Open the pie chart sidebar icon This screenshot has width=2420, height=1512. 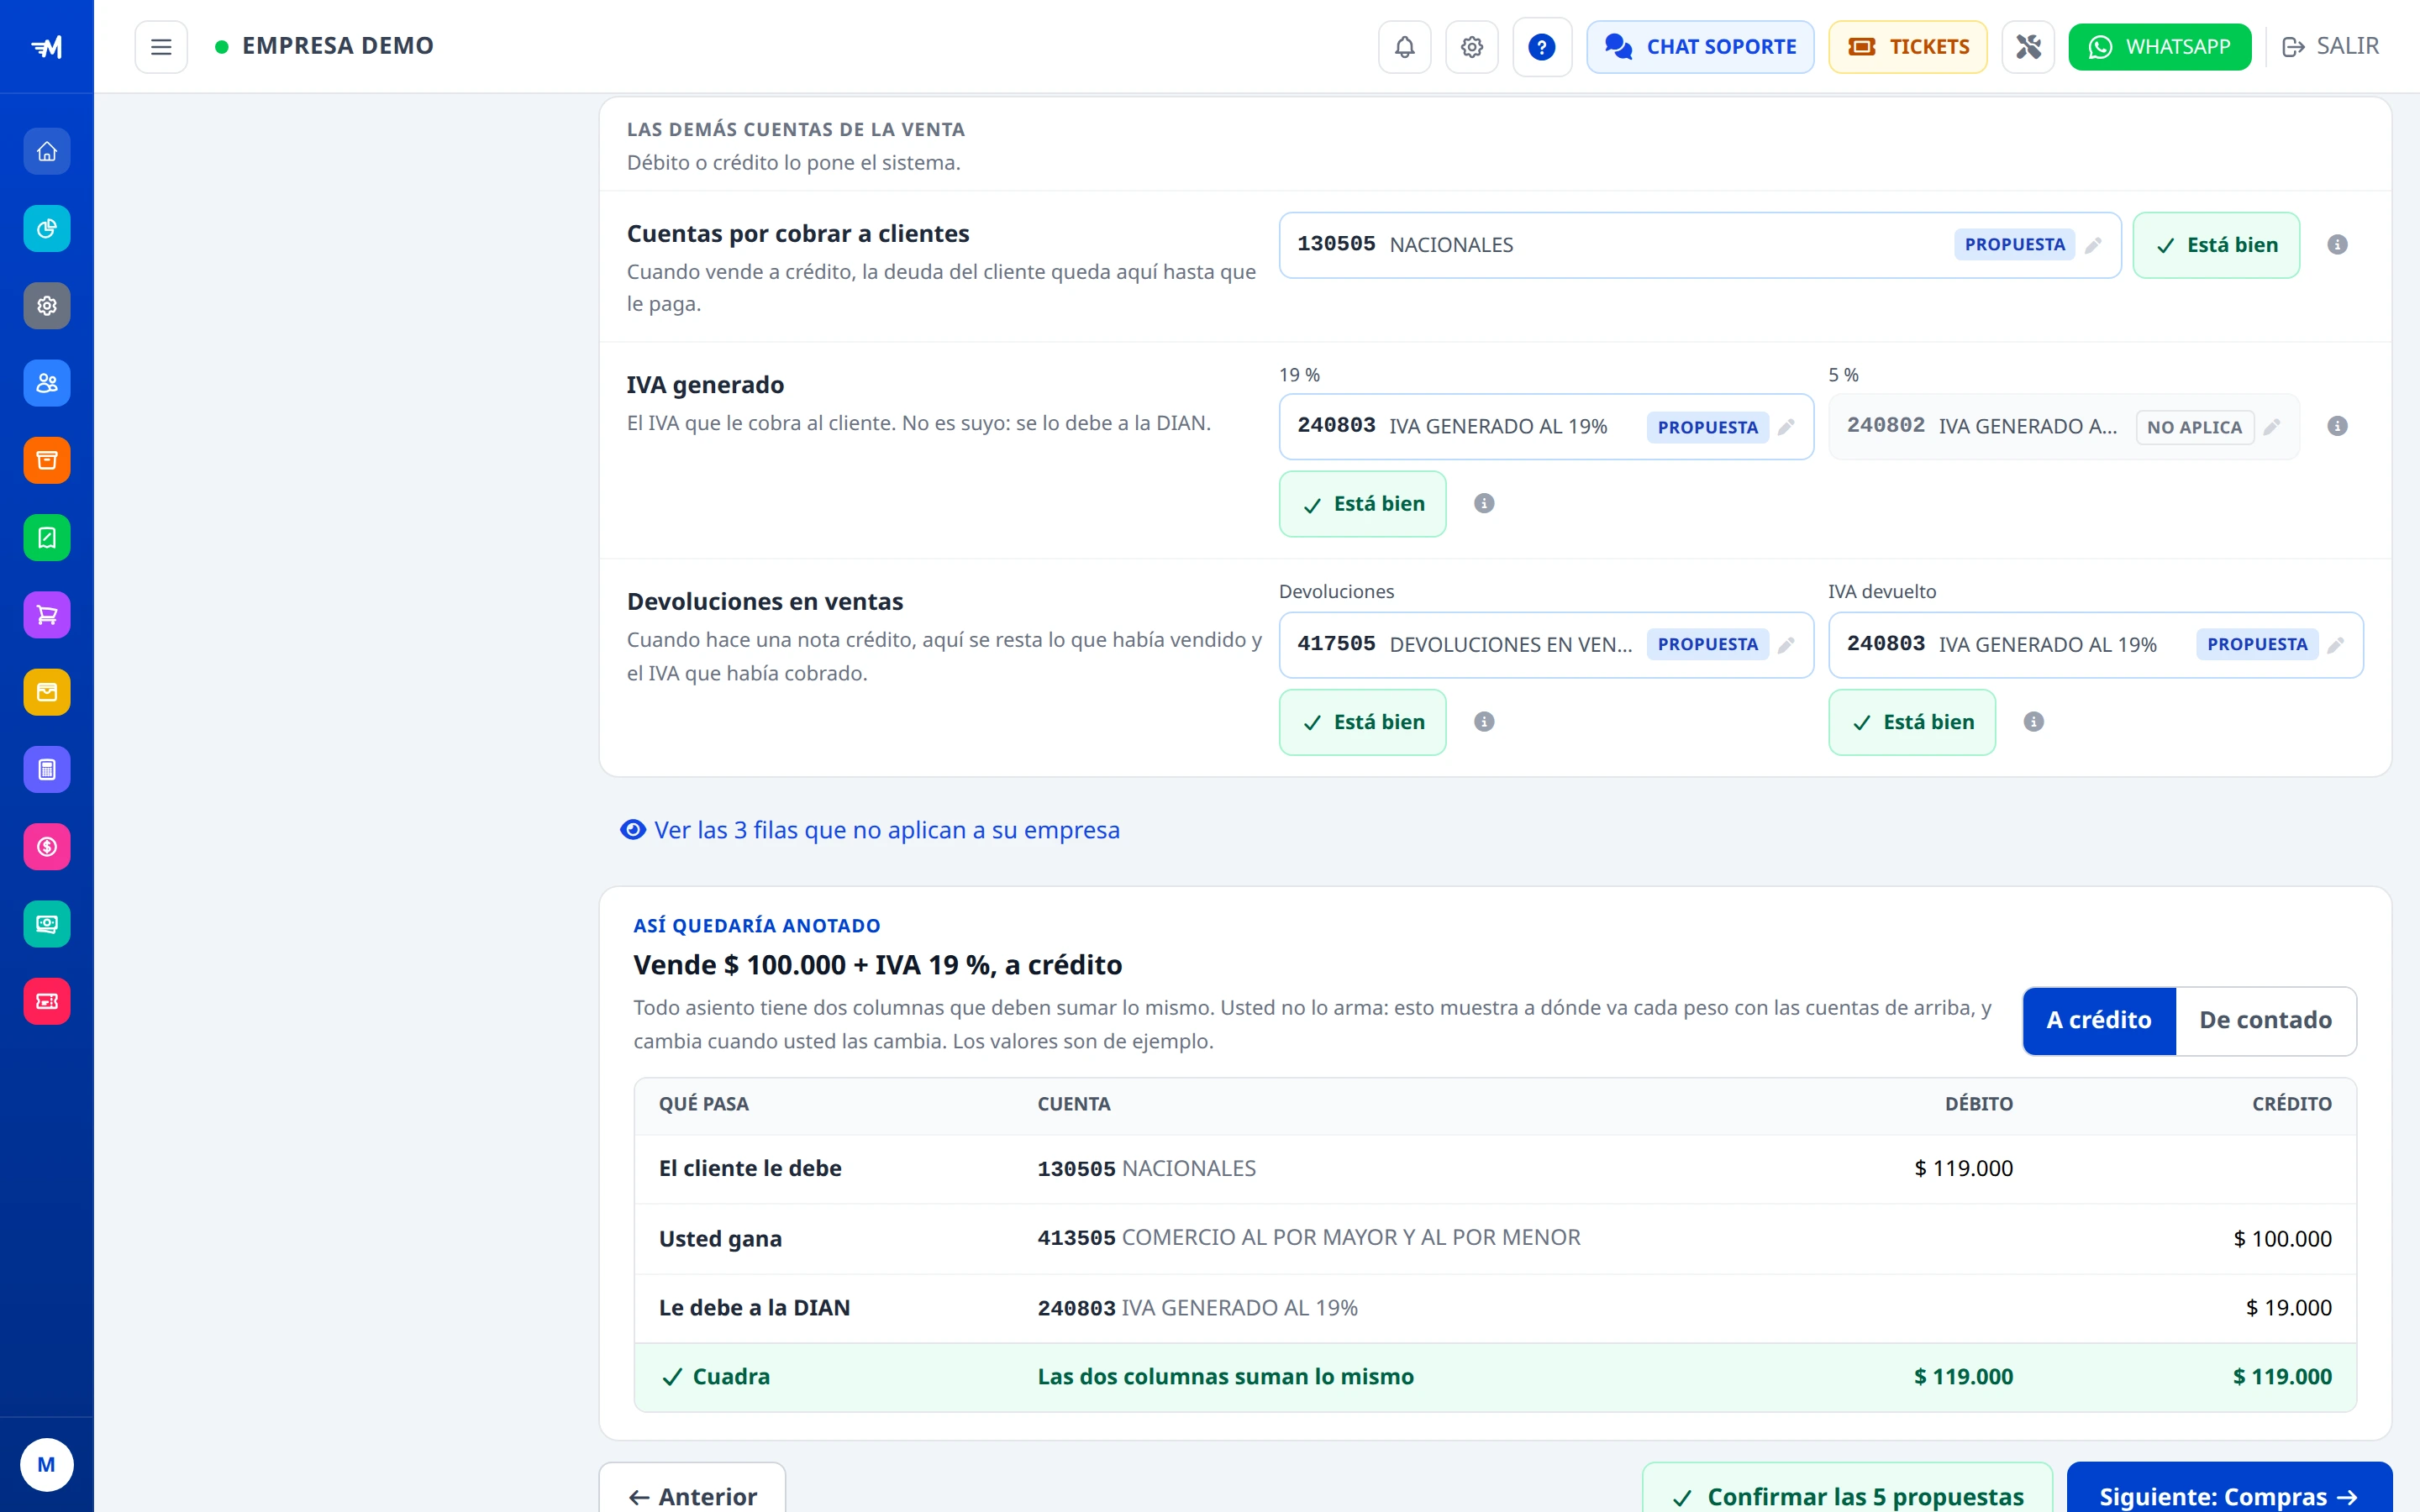47,228
